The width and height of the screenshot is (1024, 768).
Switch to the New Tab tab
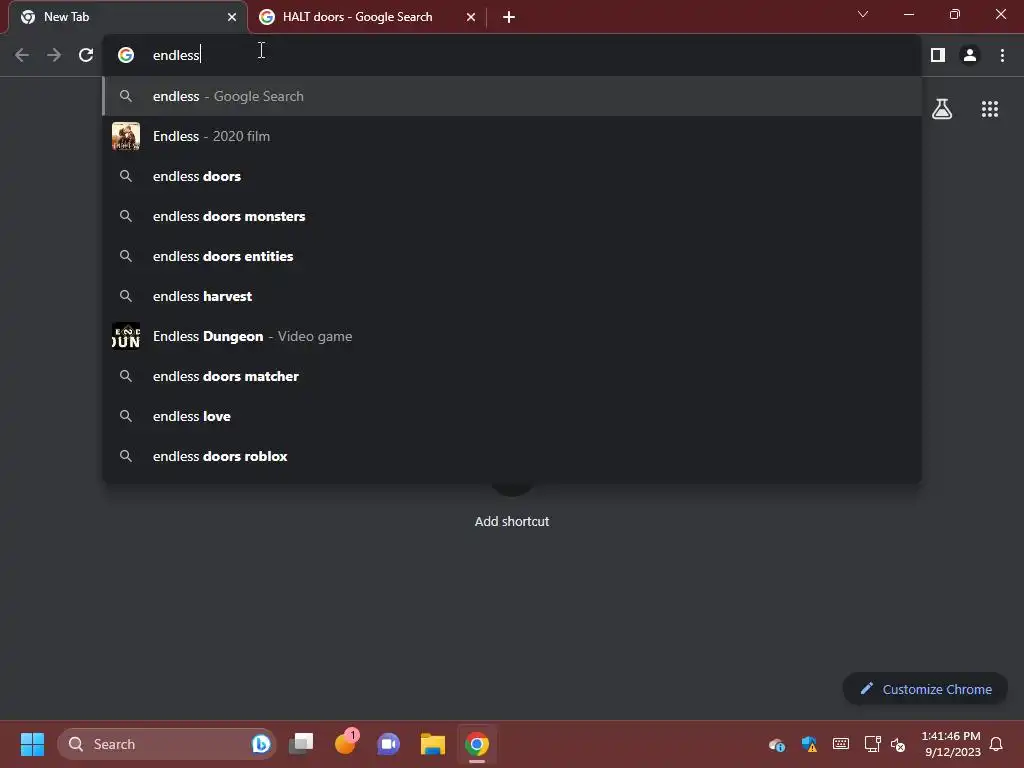click(128, 17)
